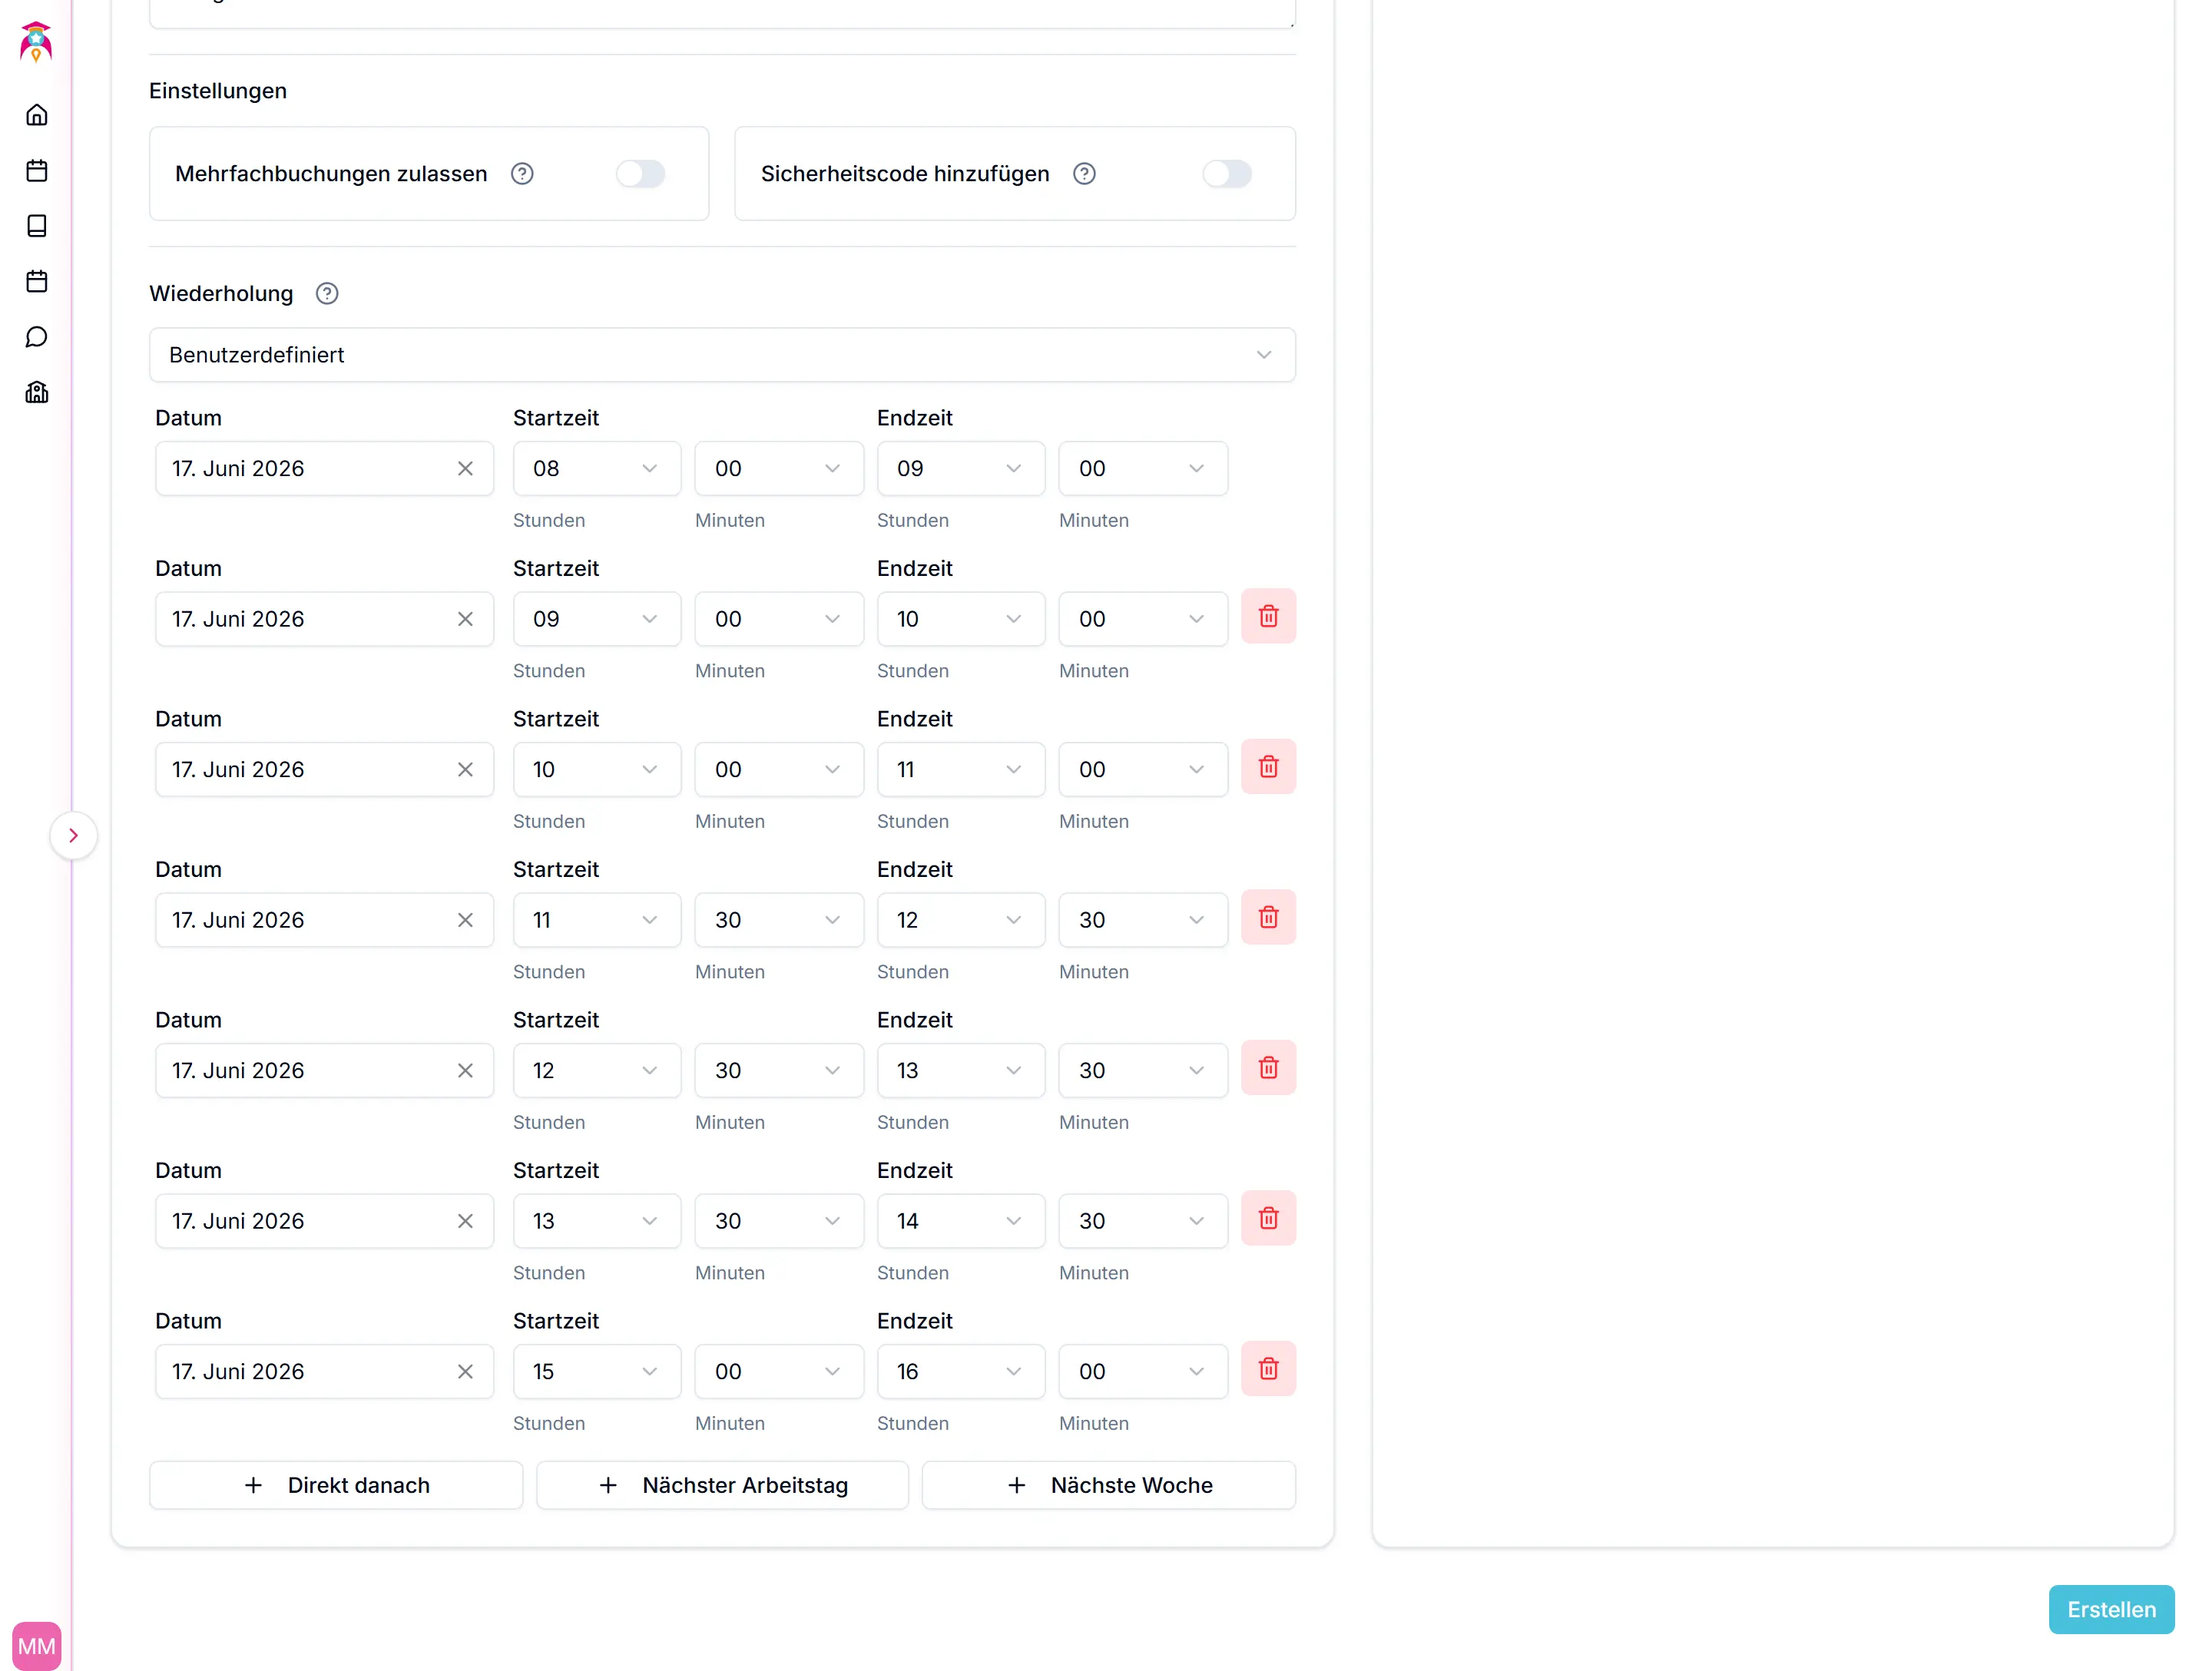
Task: Add slot for Nächster Arbeitstag
Action: click(x=722, y=1486)
